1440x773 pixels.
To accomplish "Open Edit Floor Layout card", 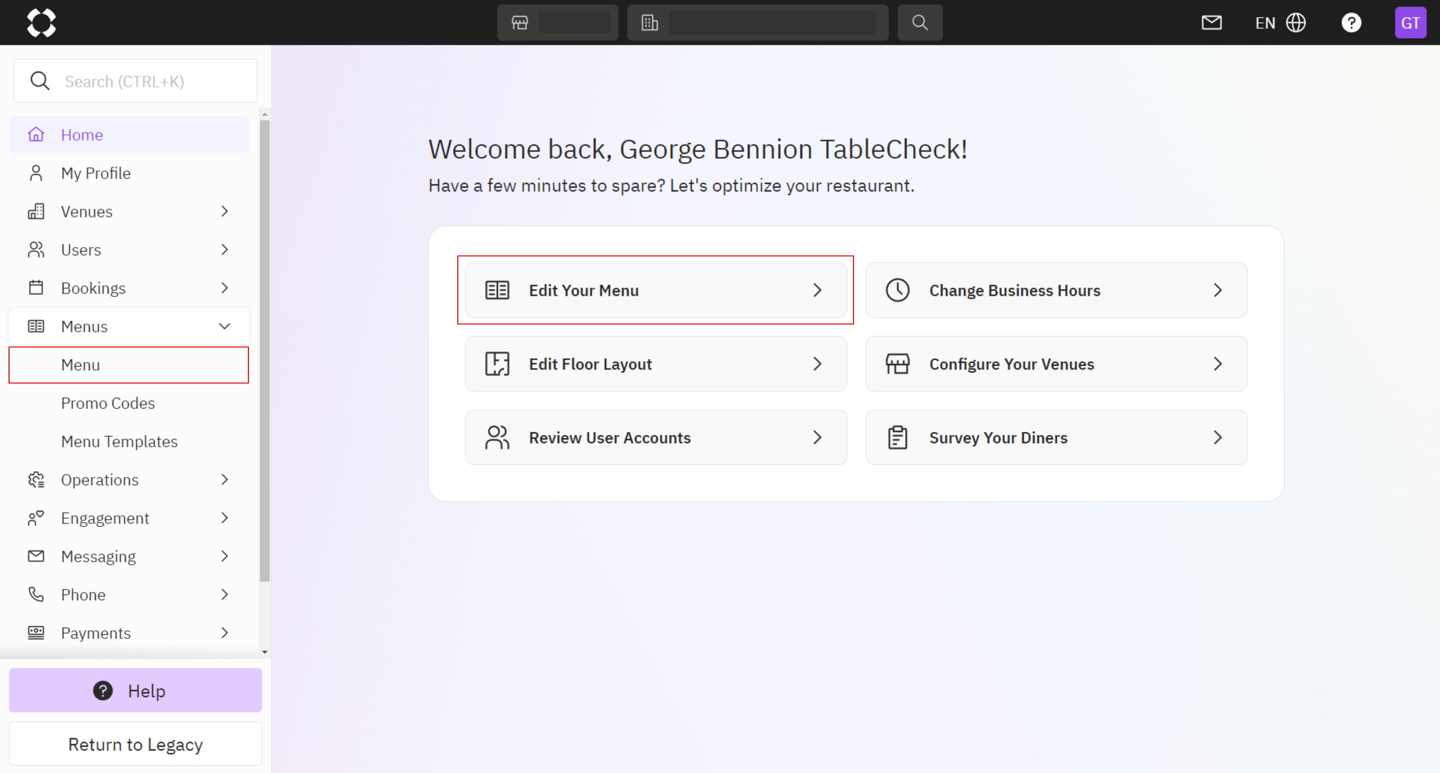I will 656,364.
